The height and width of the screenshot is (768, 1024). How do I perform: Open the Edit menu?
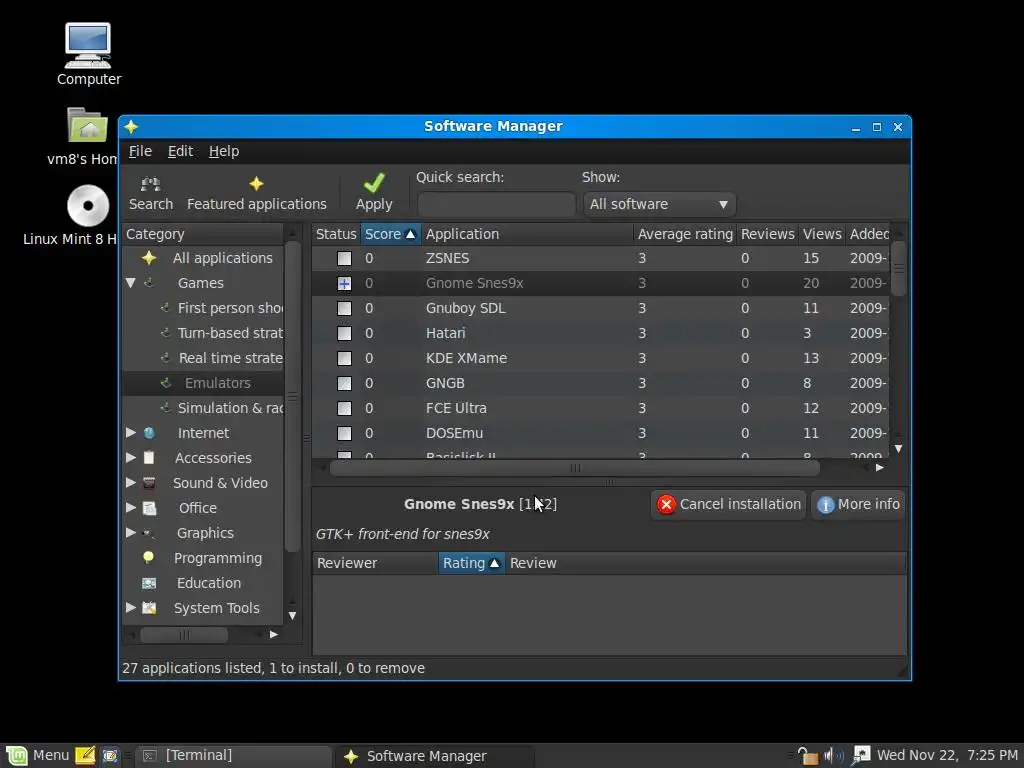point(180,152)
